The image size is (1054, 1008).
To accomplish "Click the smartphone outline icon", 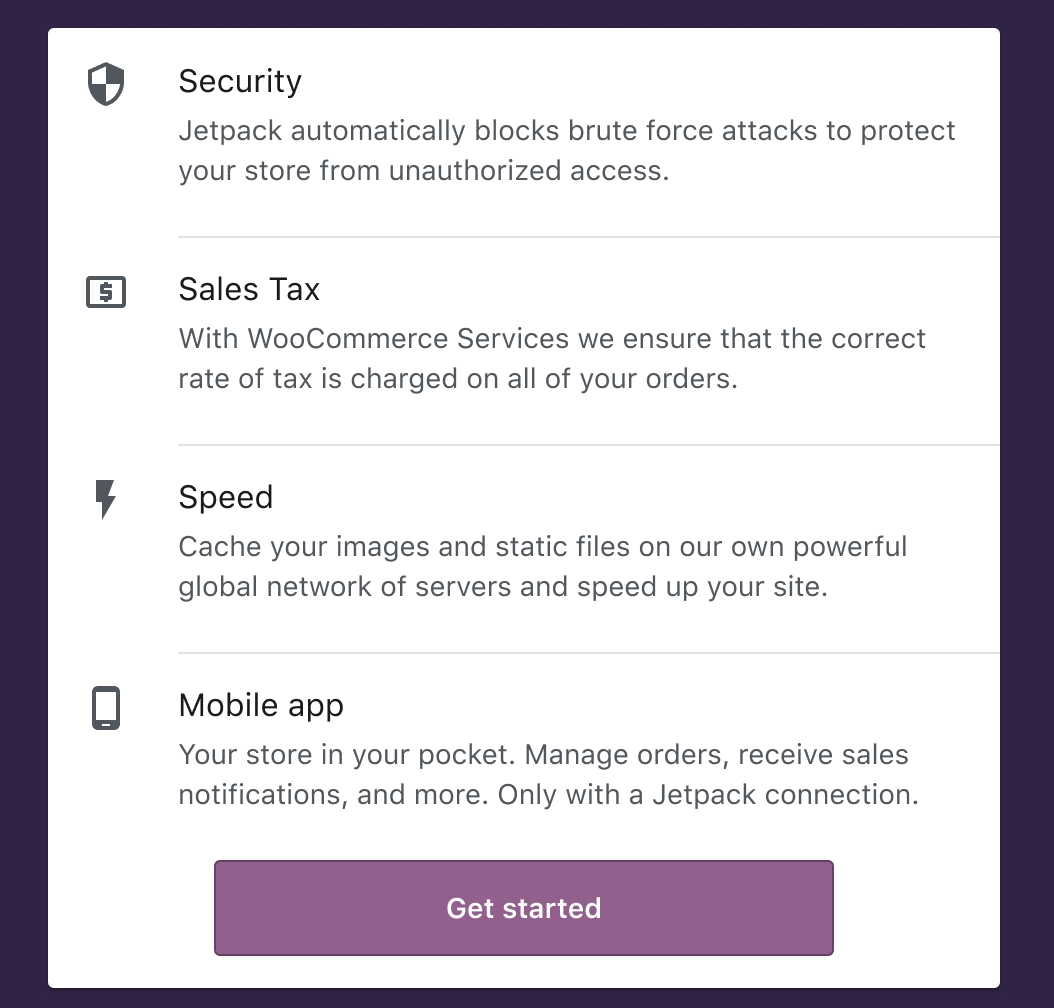I will pyautogui.click(x=105, y=708).
